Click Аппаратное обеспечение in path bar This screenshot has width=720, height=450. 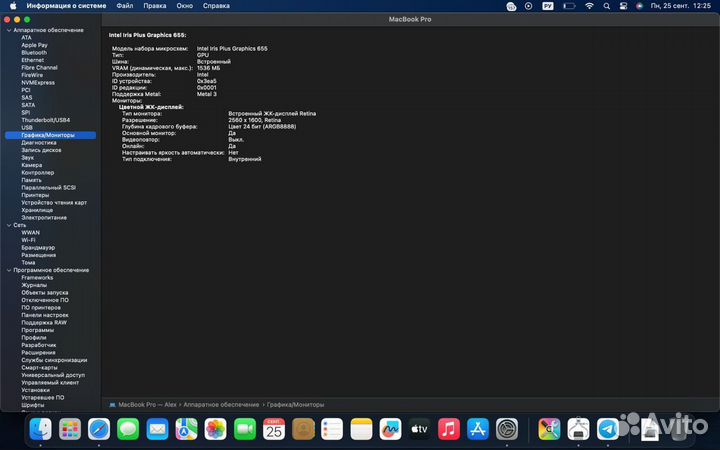tap(221, 405)
